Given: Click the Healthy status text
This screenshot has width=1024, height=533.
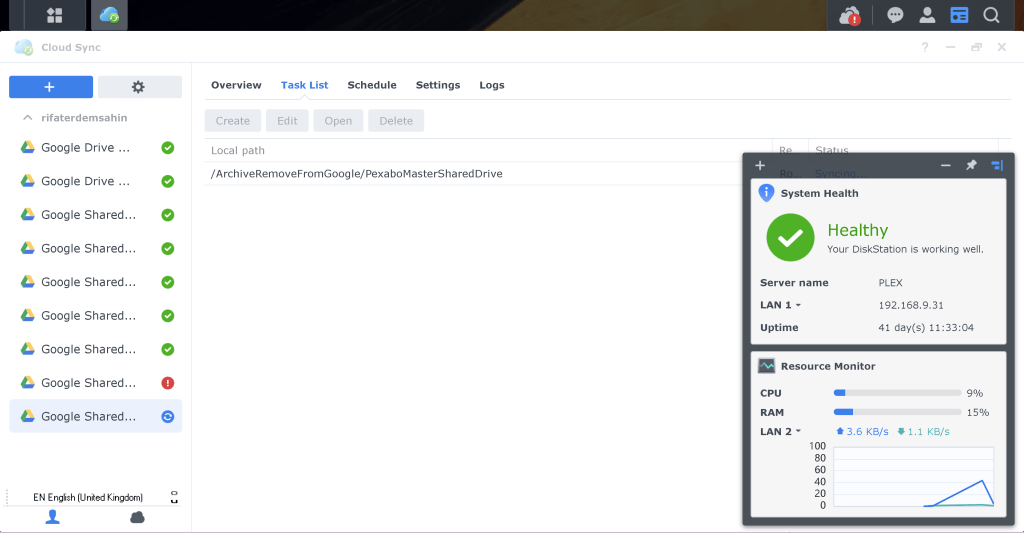Looking at the screenshot, I should coord(857,230).
